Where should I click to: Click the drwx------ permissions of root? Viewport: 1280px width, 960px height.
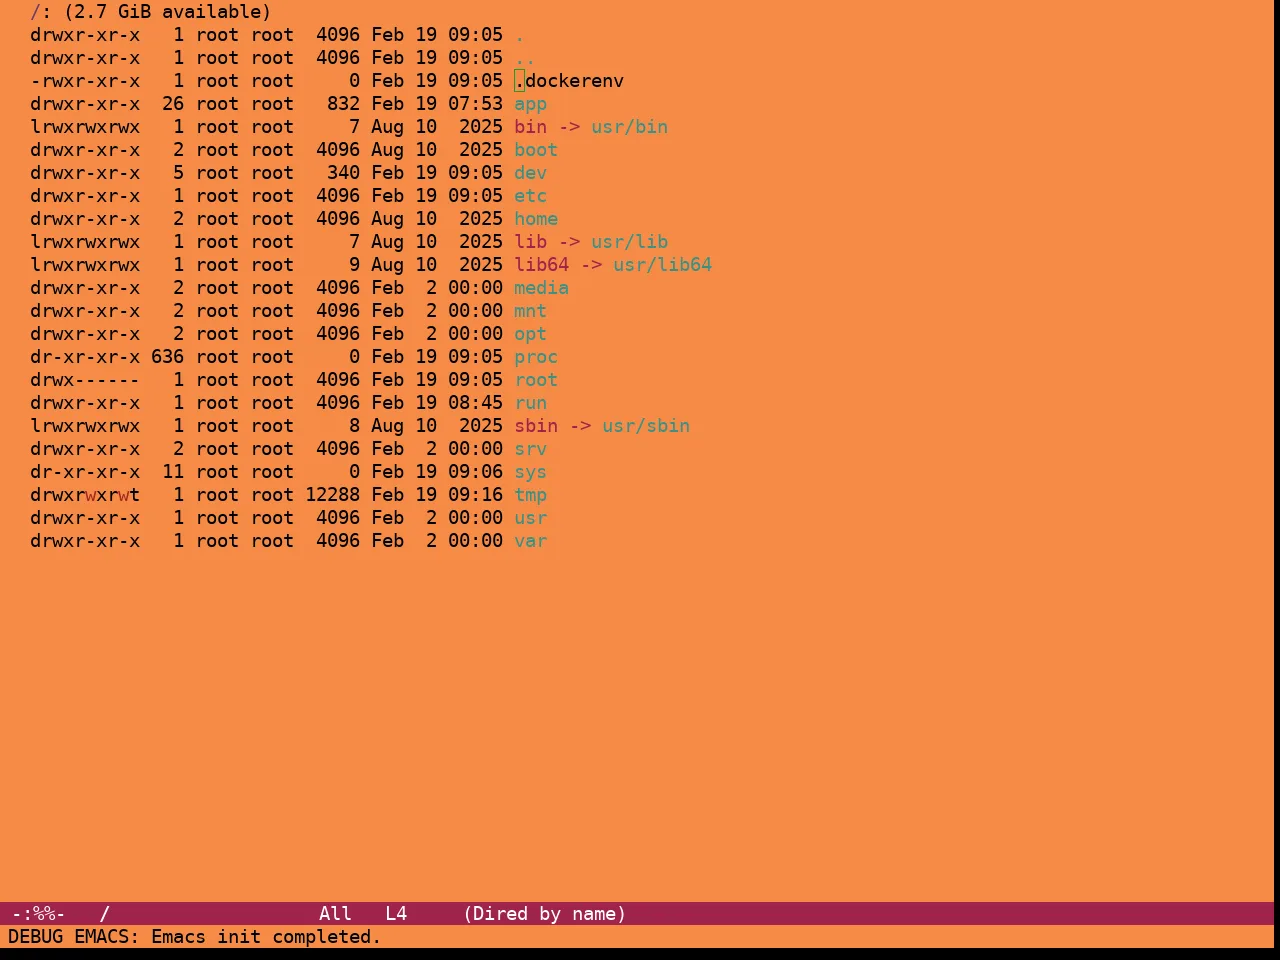[85, 380]
